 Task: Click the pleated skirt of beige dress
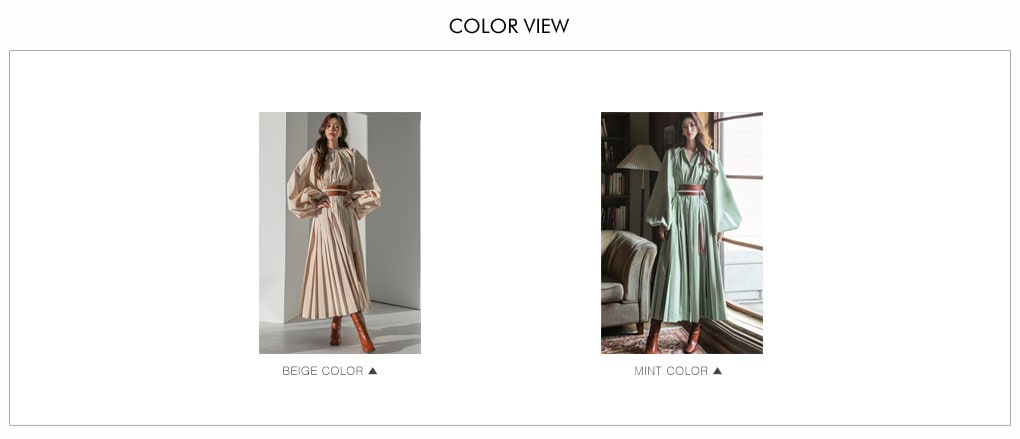[x=335, y=258]
